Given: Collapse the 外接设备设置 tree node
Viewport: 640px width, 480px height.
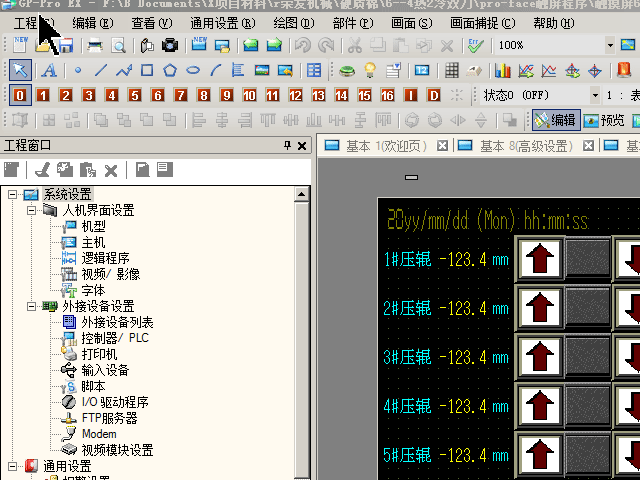Looking at the screenshot, I should (31, 306).
